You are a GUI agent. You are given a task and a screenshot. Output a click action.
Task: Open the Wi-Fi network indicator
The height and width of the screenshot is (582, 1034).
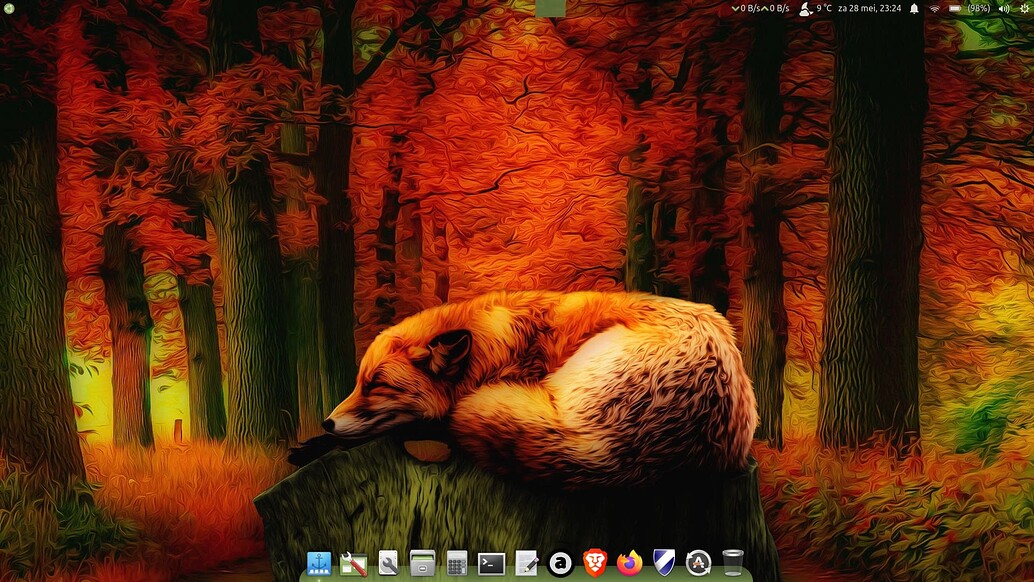pyautogui.click(x=934, y=9)
